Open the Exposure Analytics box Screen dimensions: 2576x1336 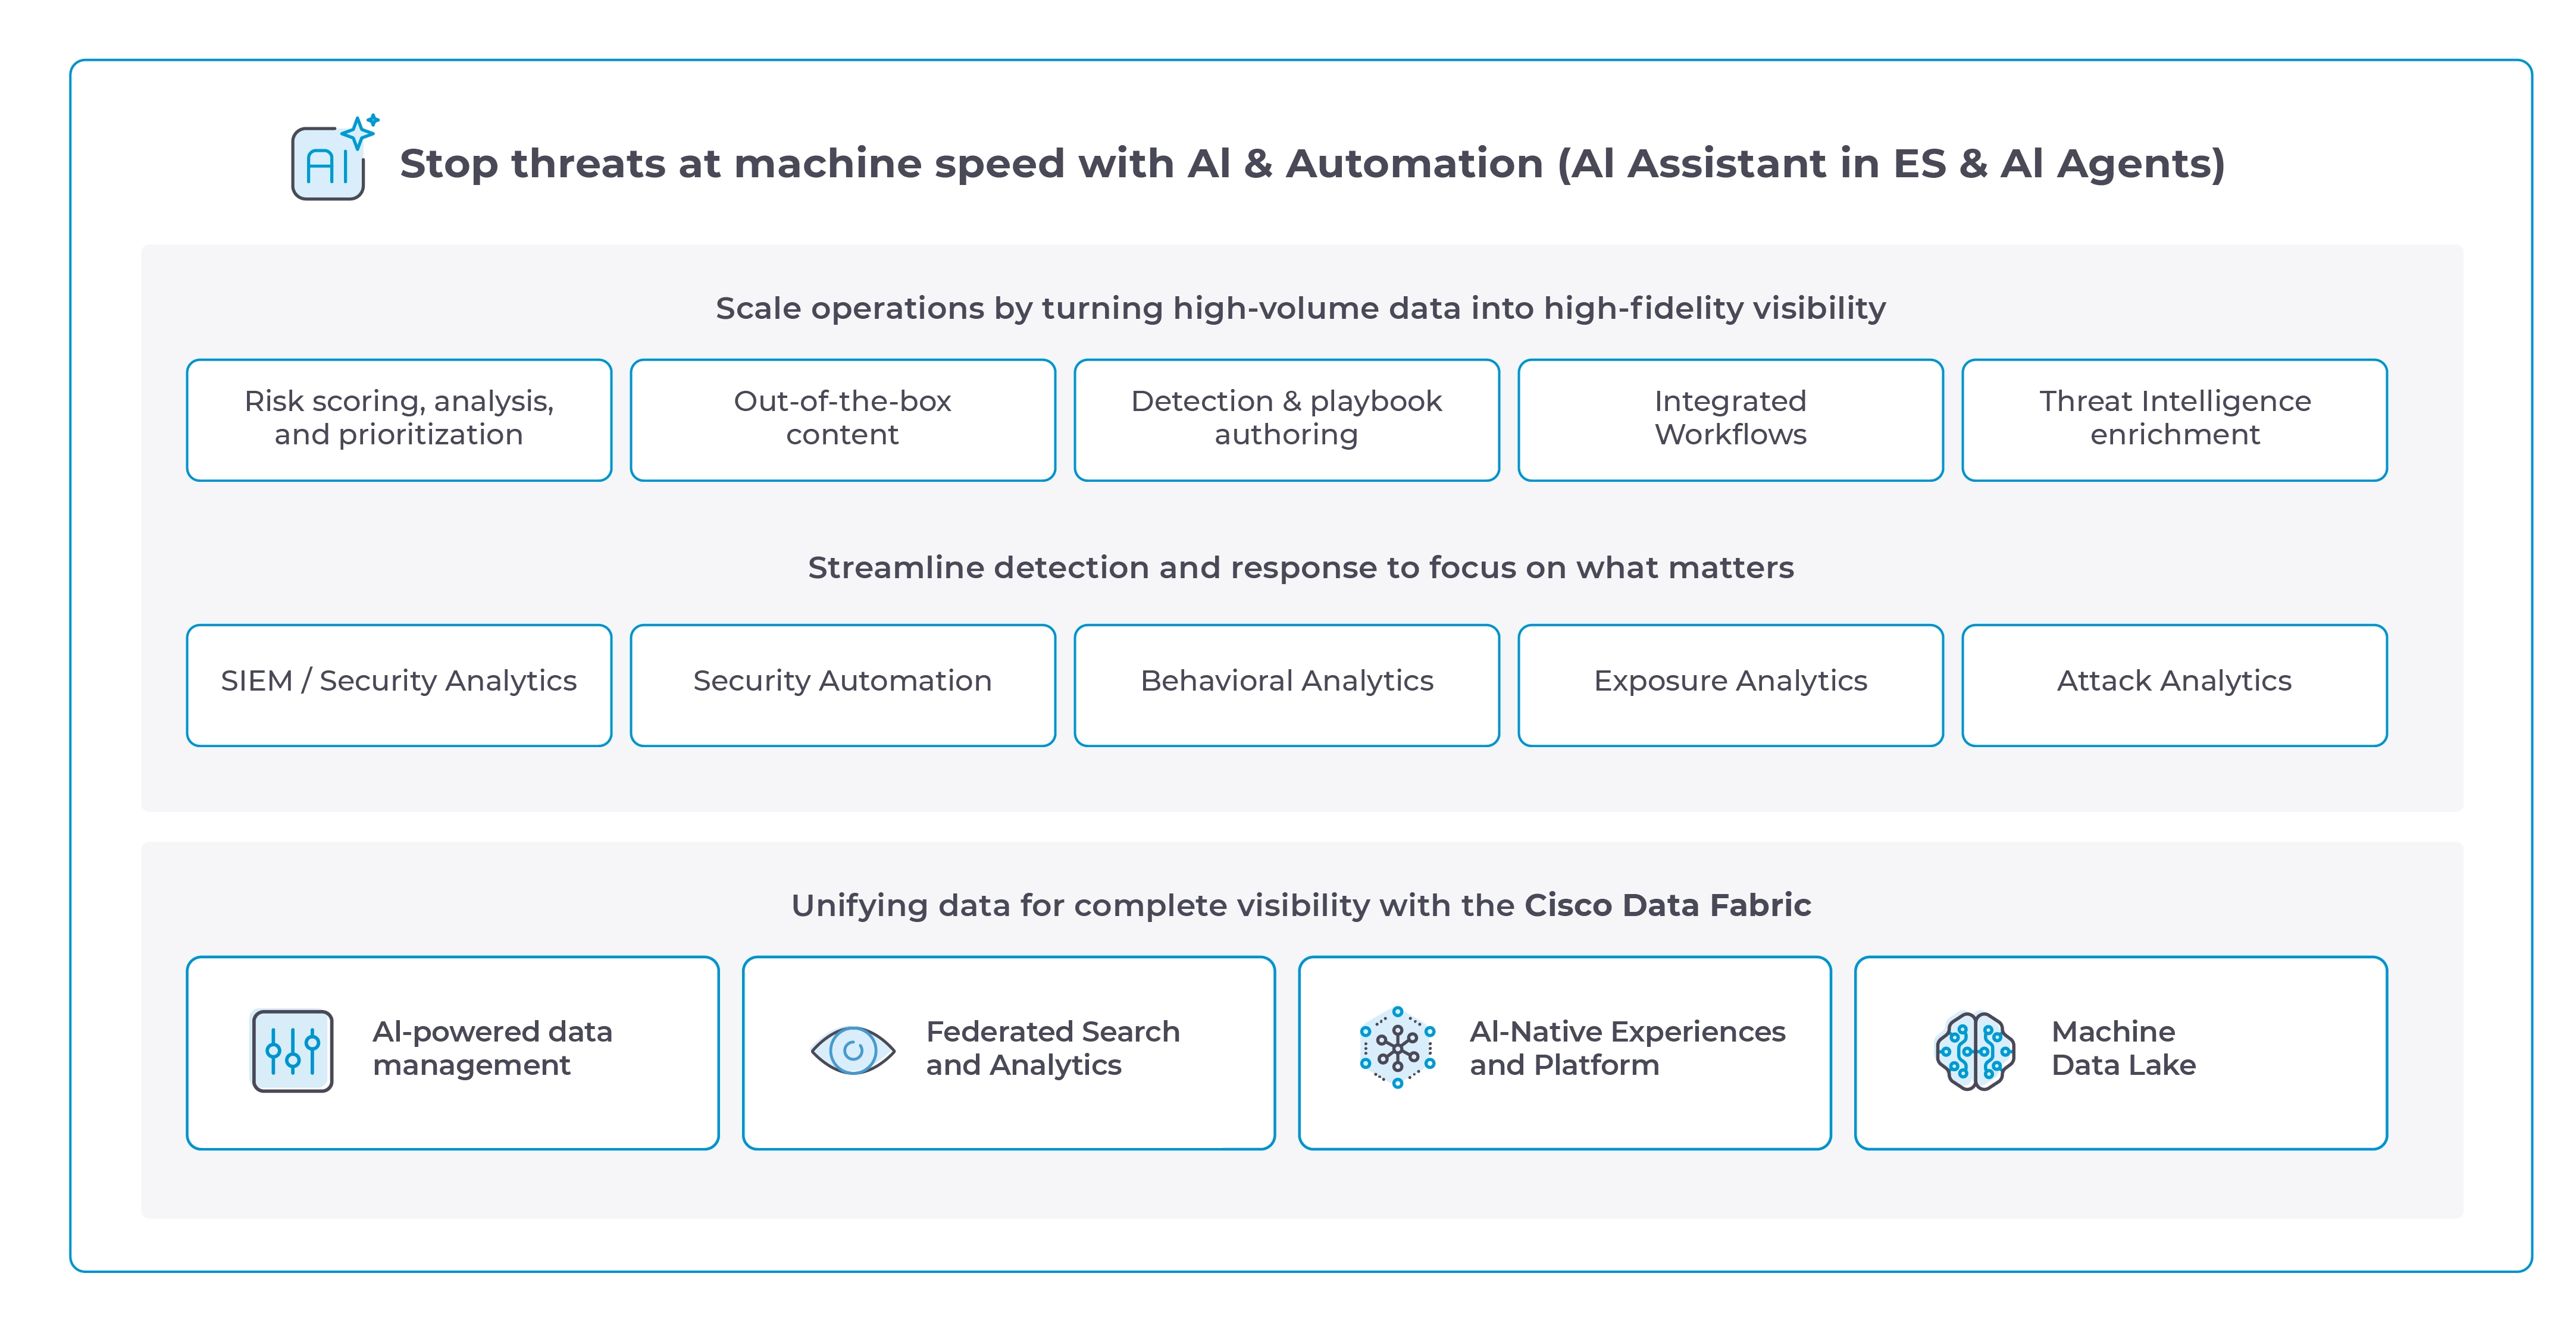[x=1731, y=685]
